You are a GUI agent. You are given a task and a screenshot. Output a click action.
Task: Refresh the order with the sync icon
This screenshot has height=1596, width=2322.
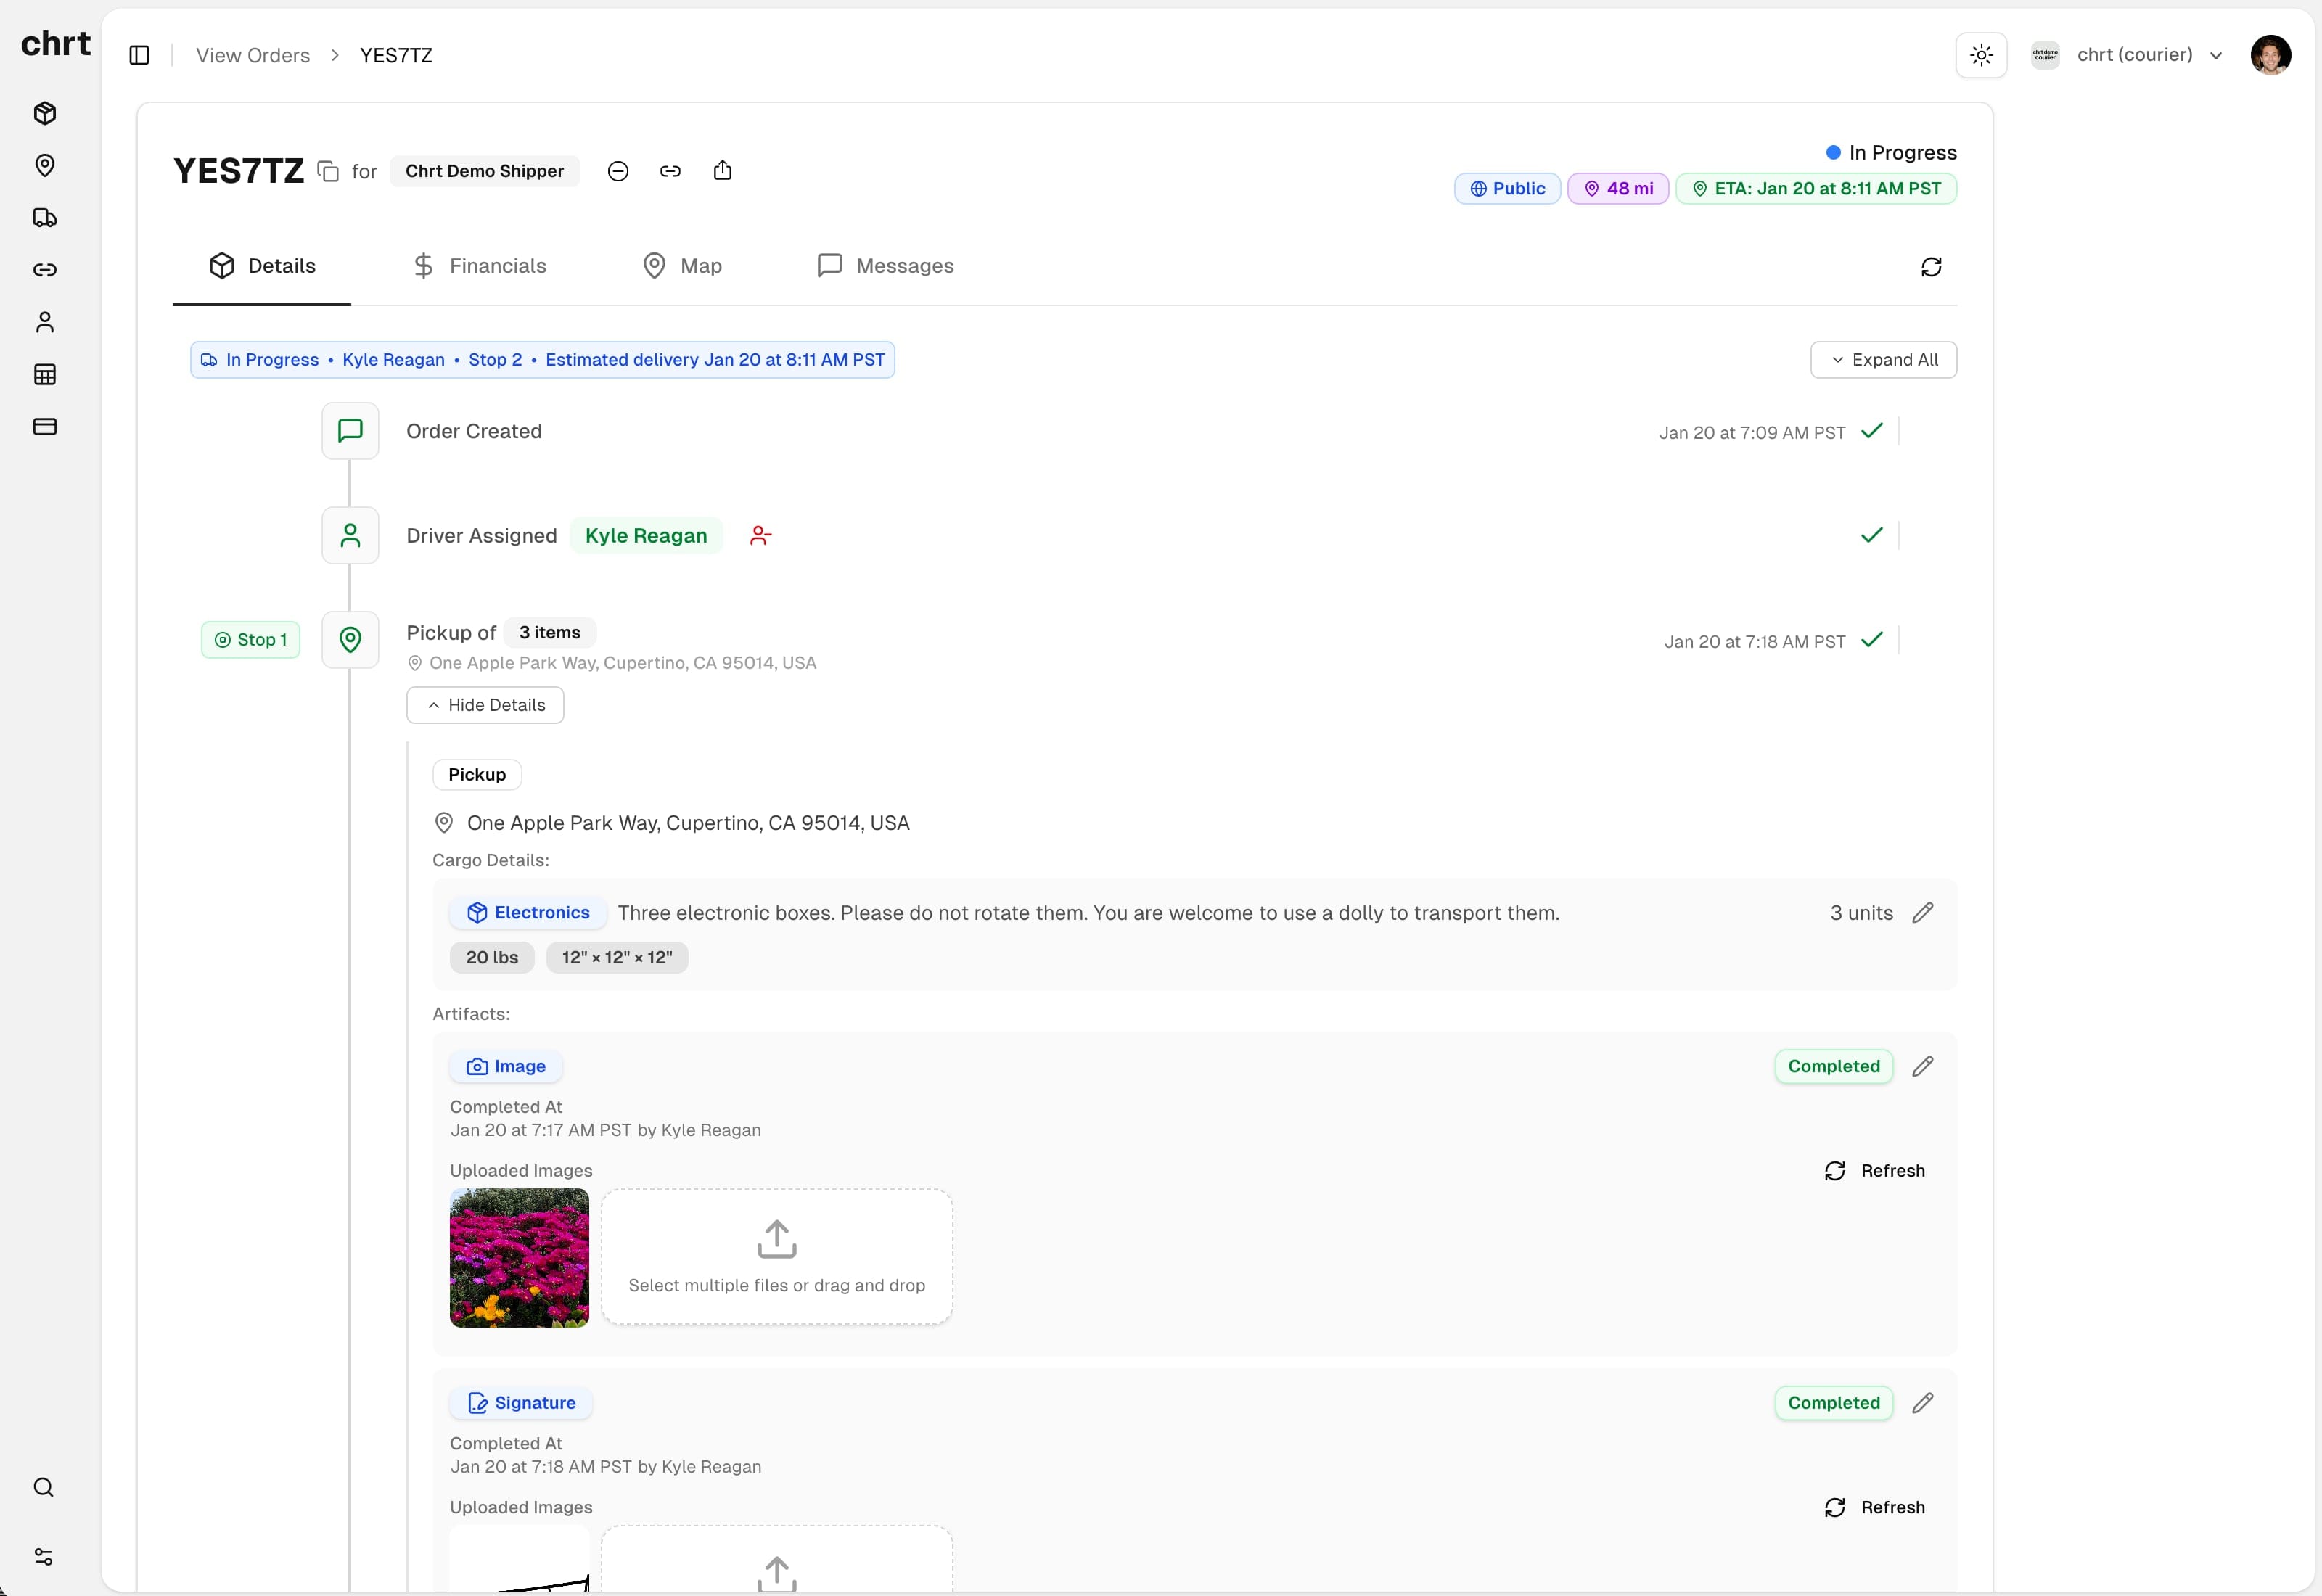coord(1930,266)
